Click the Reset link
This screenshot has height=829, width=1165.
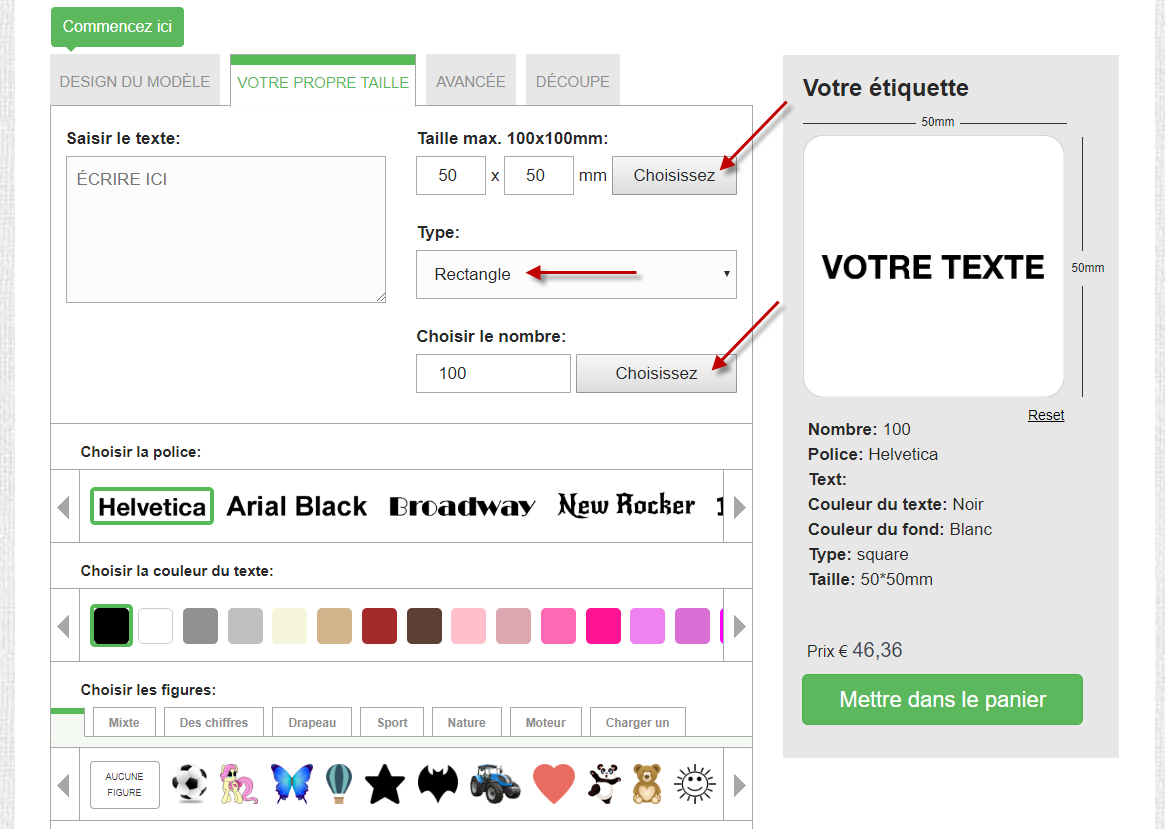tap(1046, 415)
